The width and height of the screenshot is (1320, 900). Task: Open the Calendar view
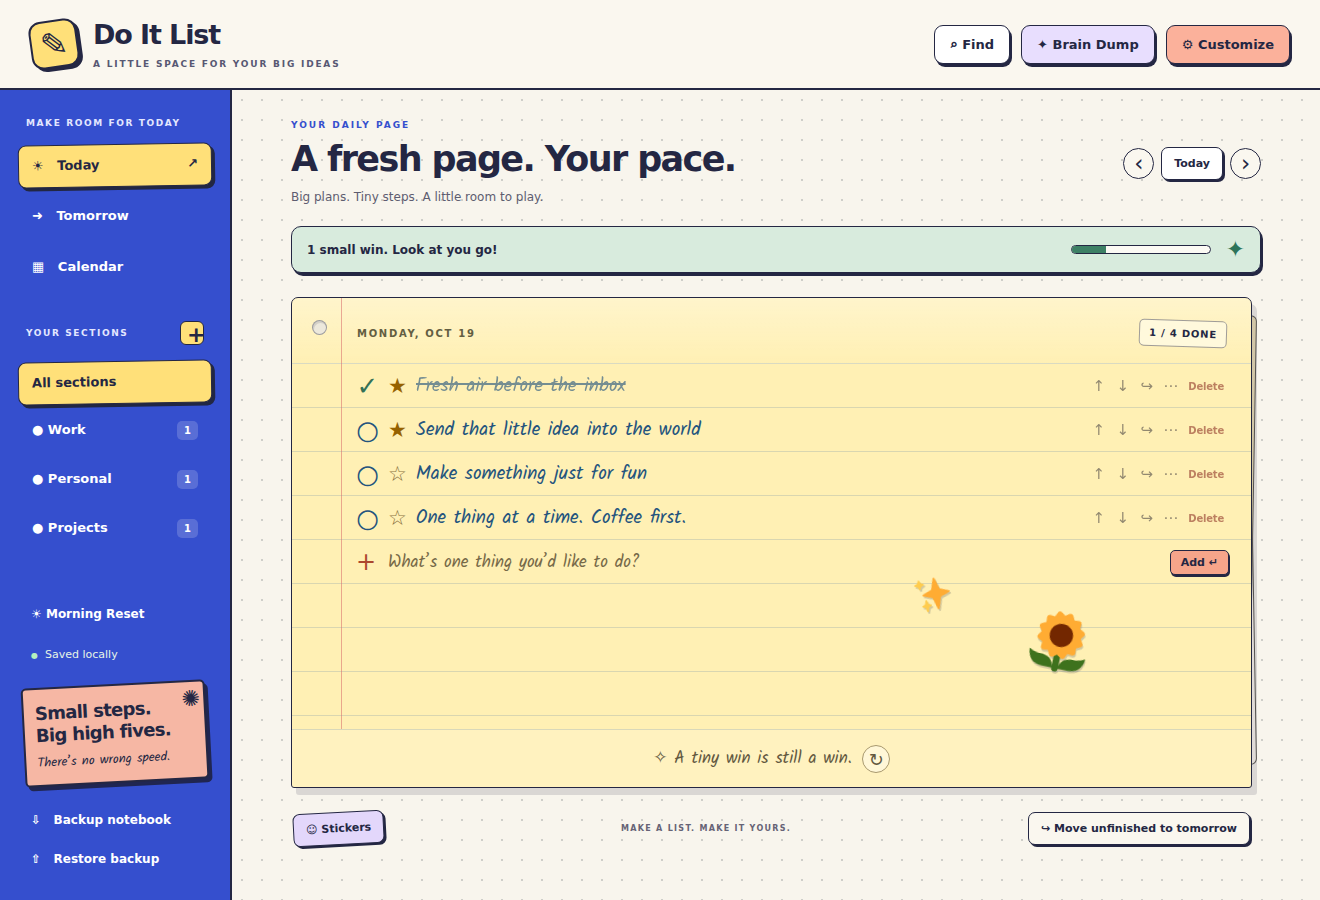[x=115, y=267]
